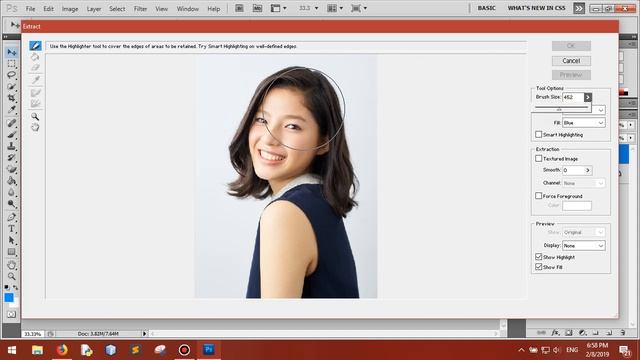Open File Explorer from taskbar

point(37,350)
